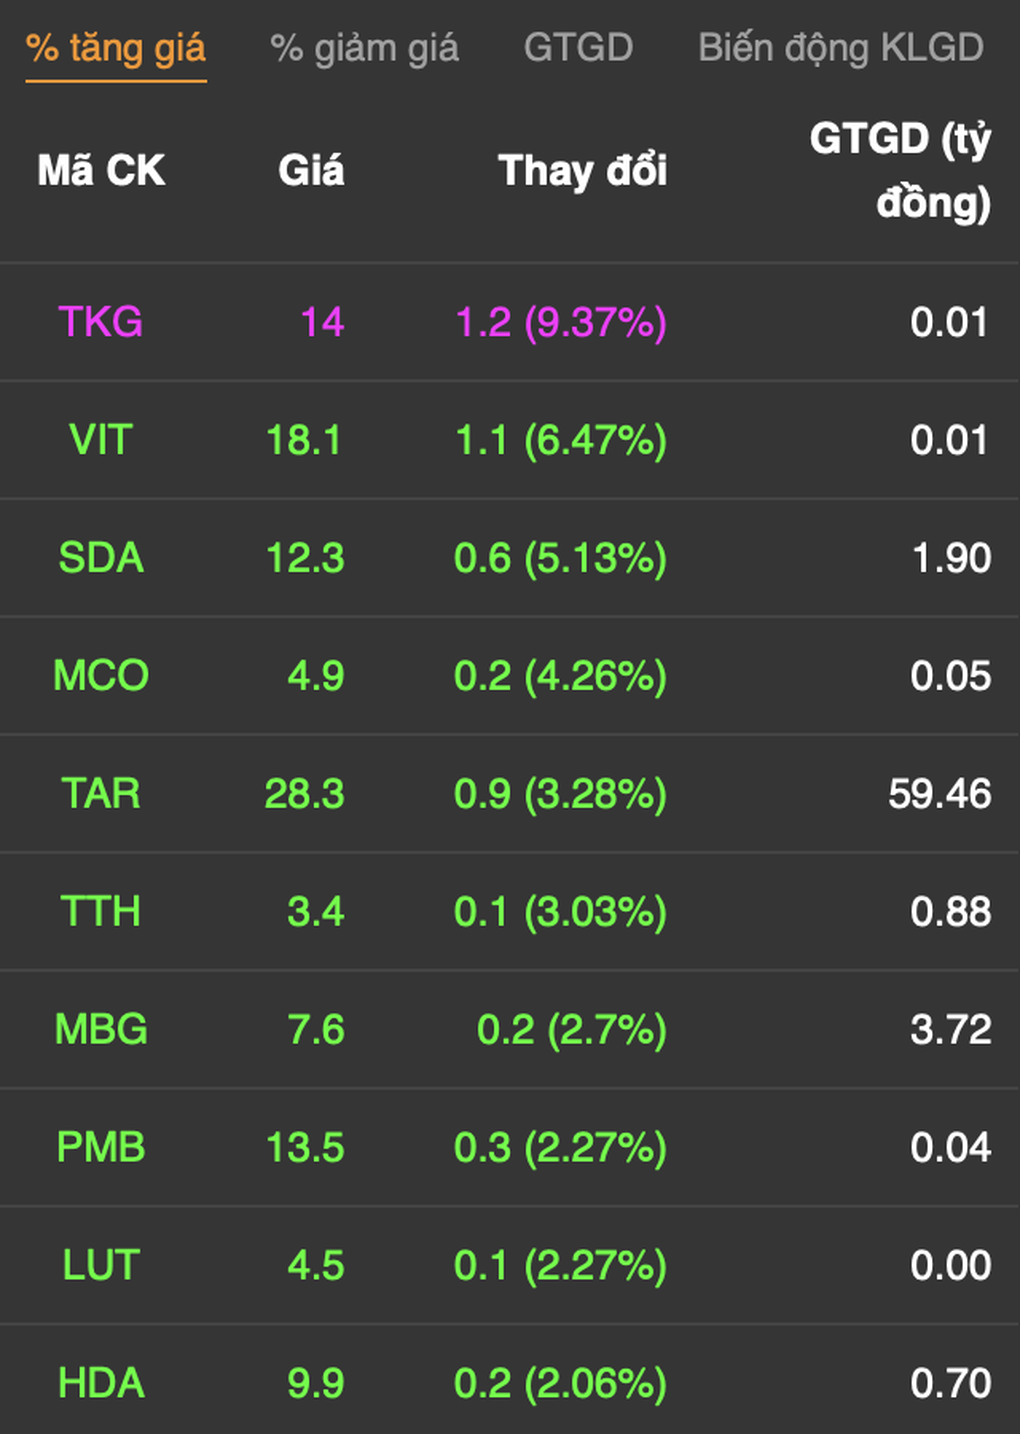Screen dimensions: 1020x1434
Task: Open MCO stock ticker
Action: [x=101, y=677]
